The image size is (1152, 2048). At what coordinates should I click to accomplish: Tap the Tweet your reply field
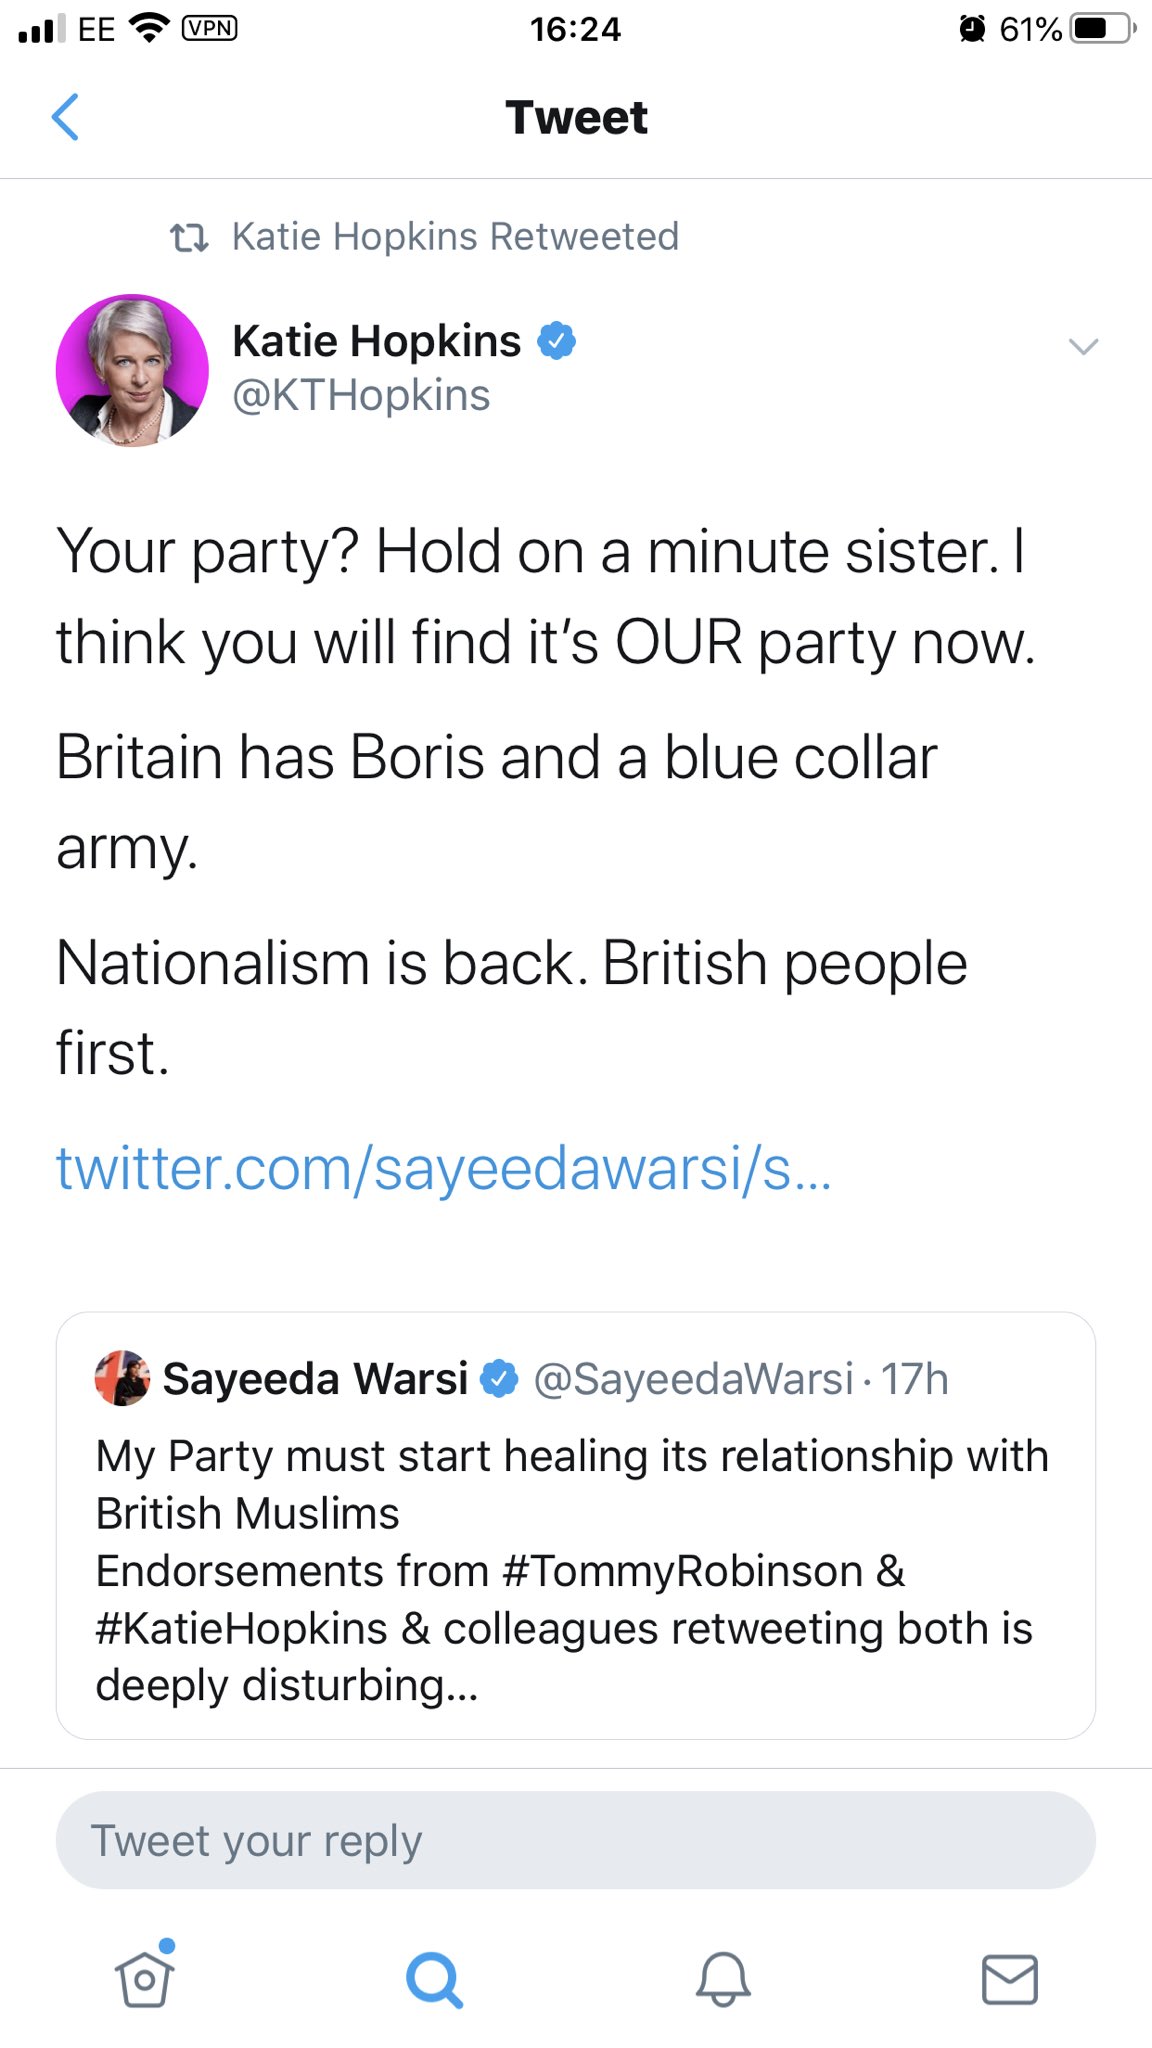tap(575, 1840)
